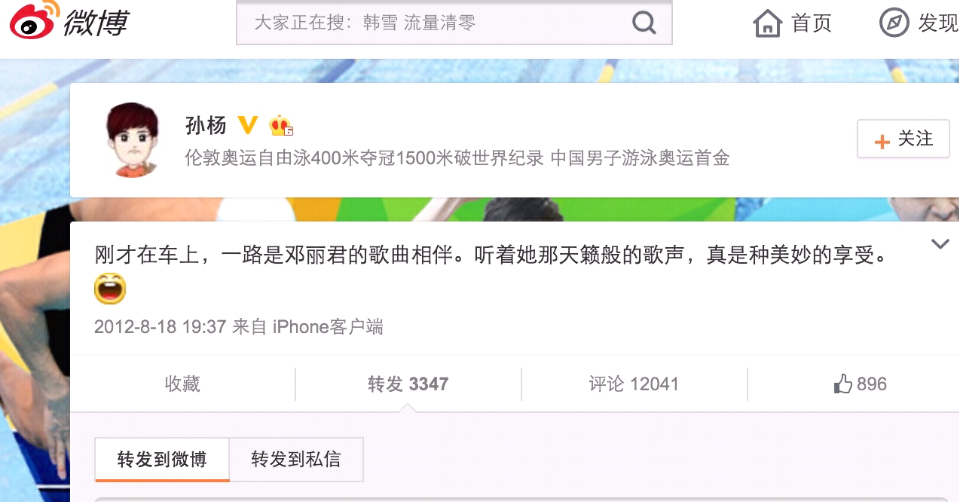The width and height of the screenshot is (959, 502).
Task: Click the laughing emoji in post
Action: [x=110, y=289]
